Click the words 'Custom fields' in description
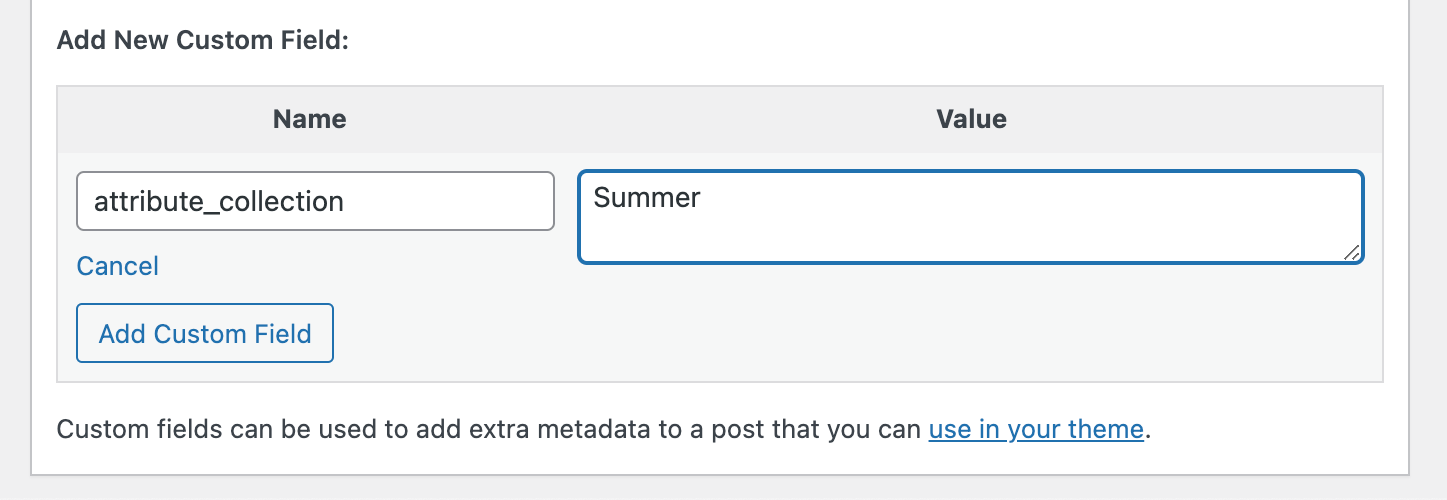 click(x=126, y=430)
